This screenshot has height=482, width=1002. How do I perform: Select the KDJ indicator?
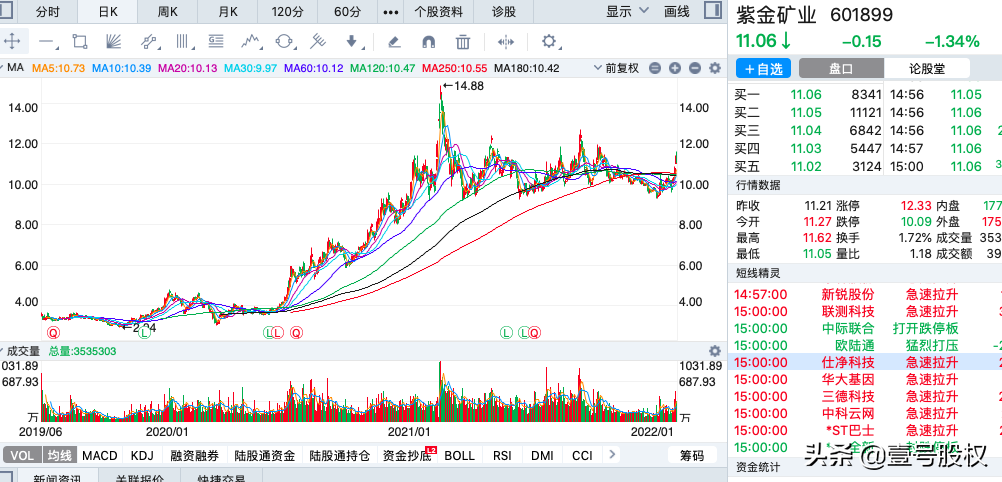point(142,456)
